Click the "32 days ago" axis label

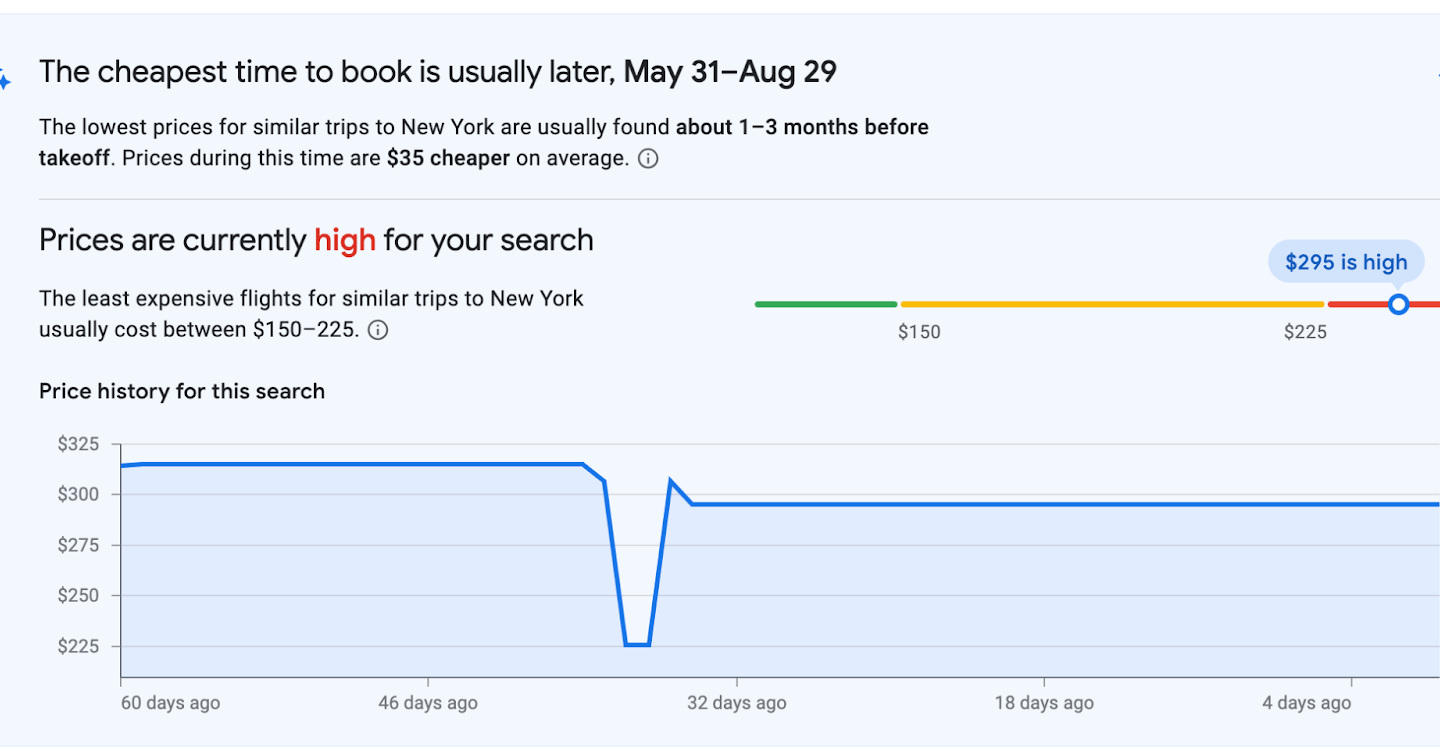(x=737, y=703)
